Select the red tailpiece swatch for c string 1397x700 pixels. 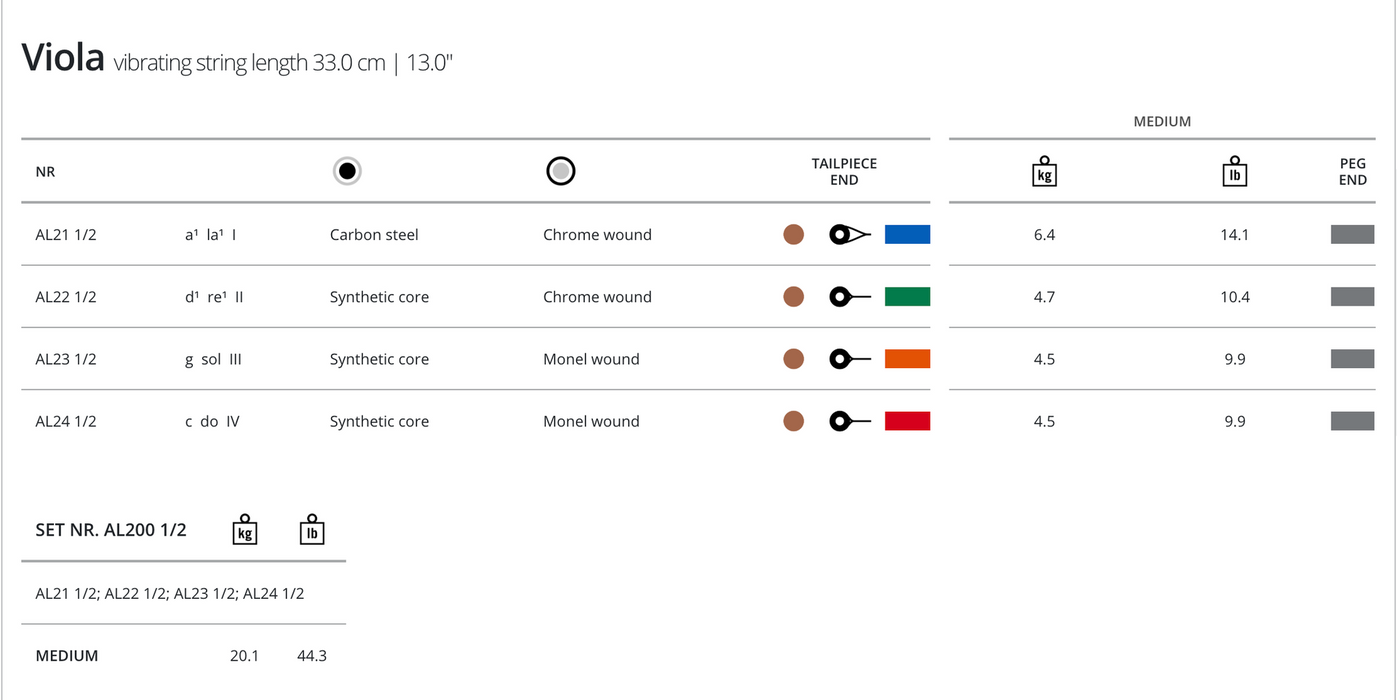coord(907,421)
